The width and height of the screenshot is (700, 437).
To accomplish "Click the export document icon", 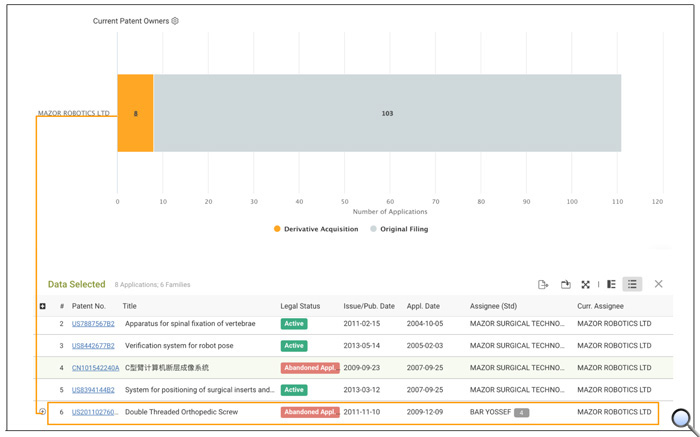I will [x=543, y=284].
